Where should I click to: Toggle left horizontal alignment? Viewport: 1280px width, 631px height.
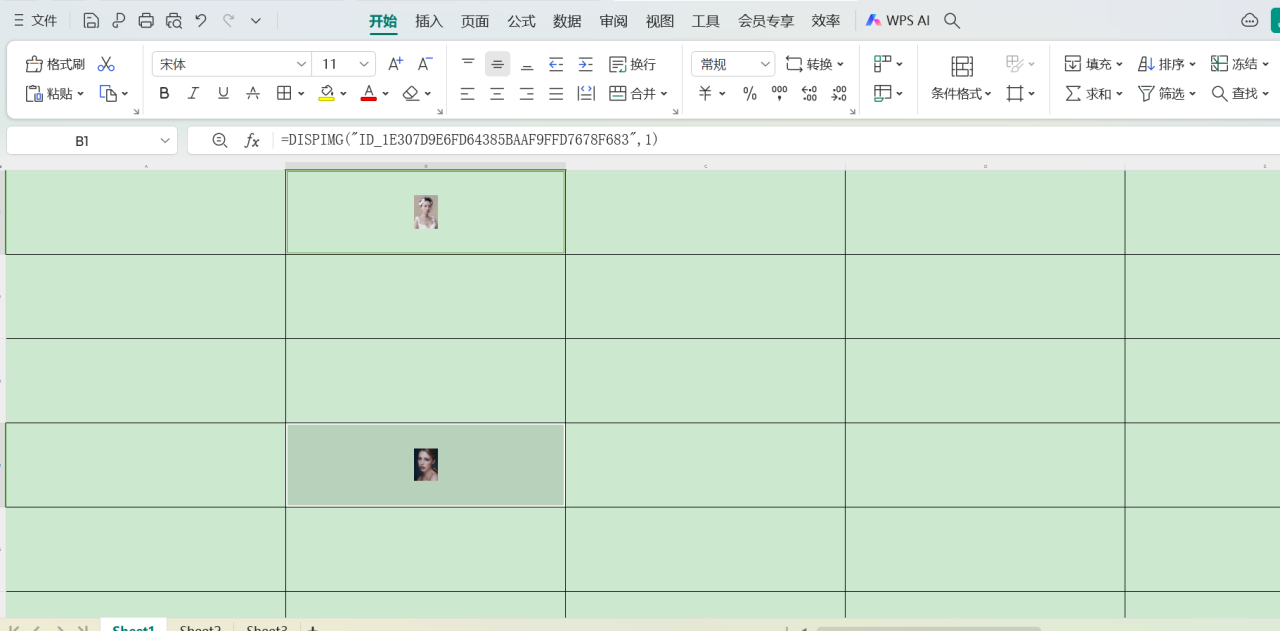click(x=468, y=93)
